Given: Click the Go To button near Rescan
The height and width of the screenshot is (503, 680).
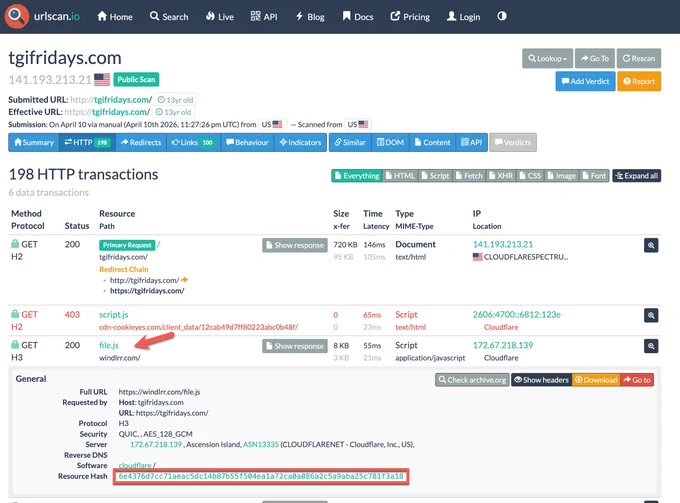Looking at the screenshot, I should [x=595, y=58].
